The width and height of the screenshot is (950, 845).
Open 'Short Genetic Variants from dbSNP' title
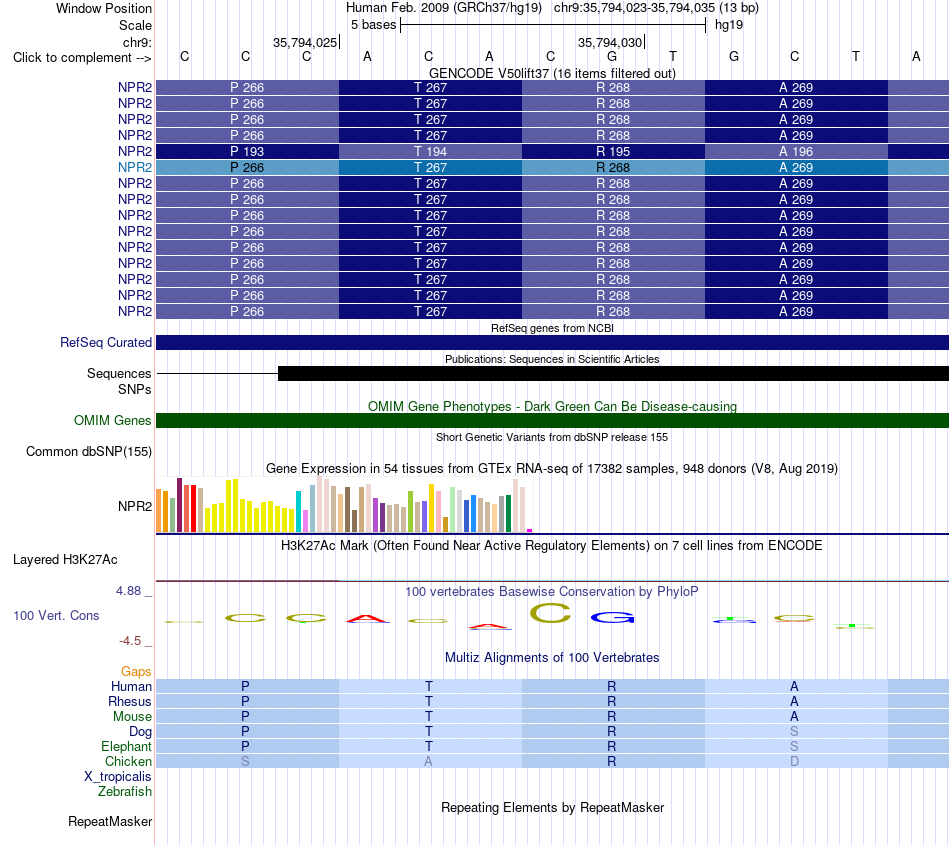point(552,437)
